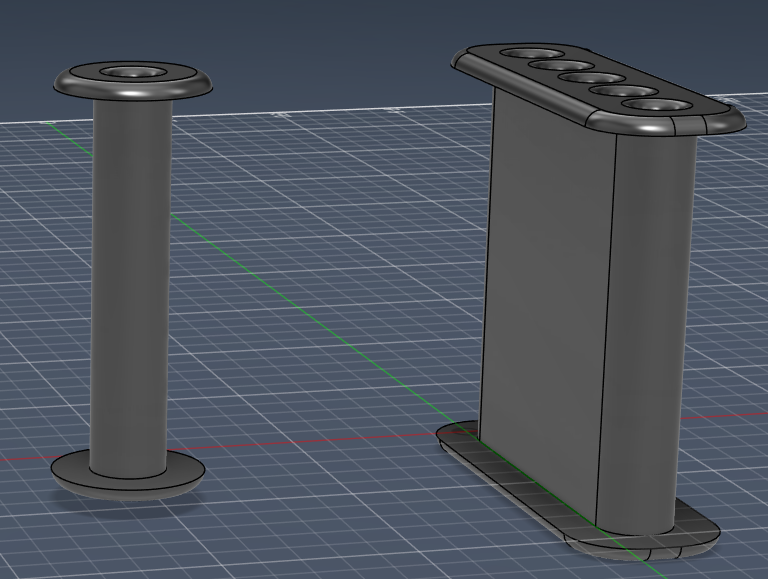Select the cylindrical shaft of the single-hole model
This screenshot has width=768, height=579.
click(x=130, y=289)
